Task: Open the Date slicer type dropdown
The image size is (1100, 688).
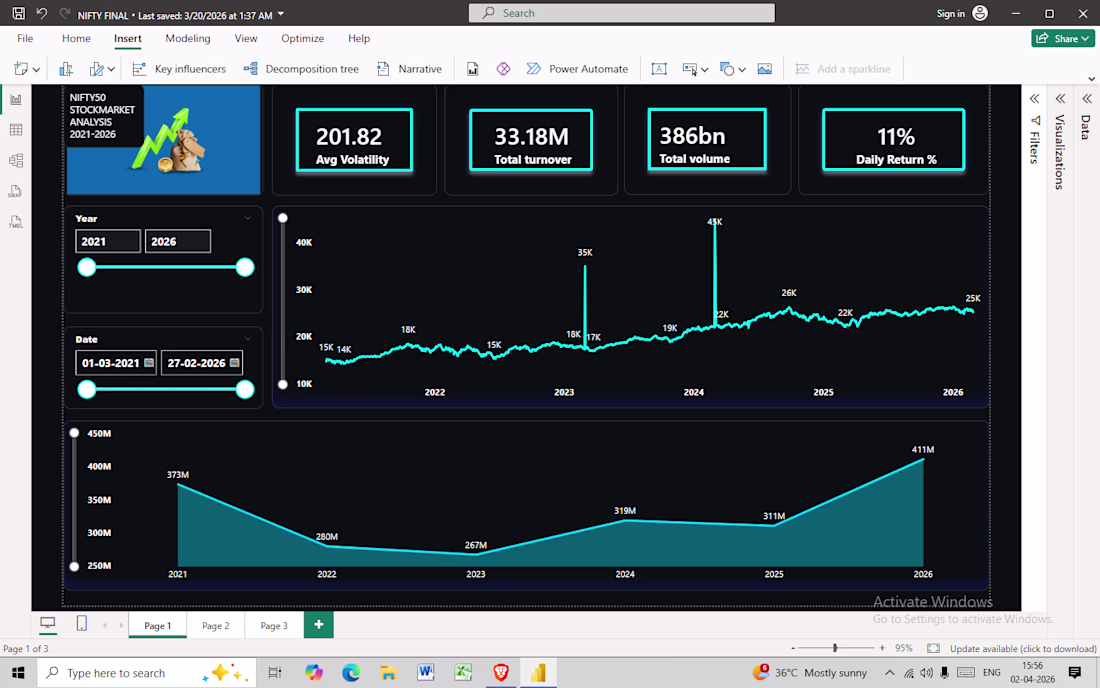Action: pos(248,339)
